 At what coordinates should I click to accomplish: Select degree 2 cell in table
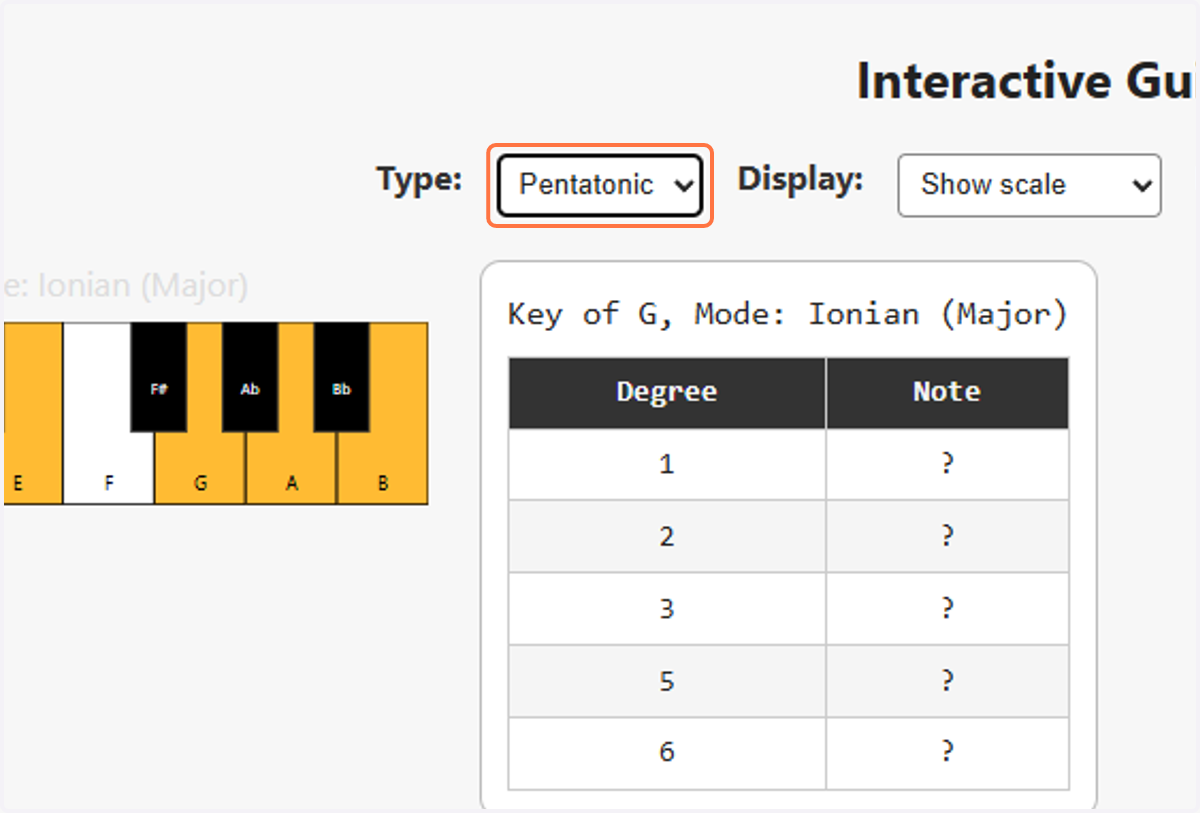tap(667, 536)
